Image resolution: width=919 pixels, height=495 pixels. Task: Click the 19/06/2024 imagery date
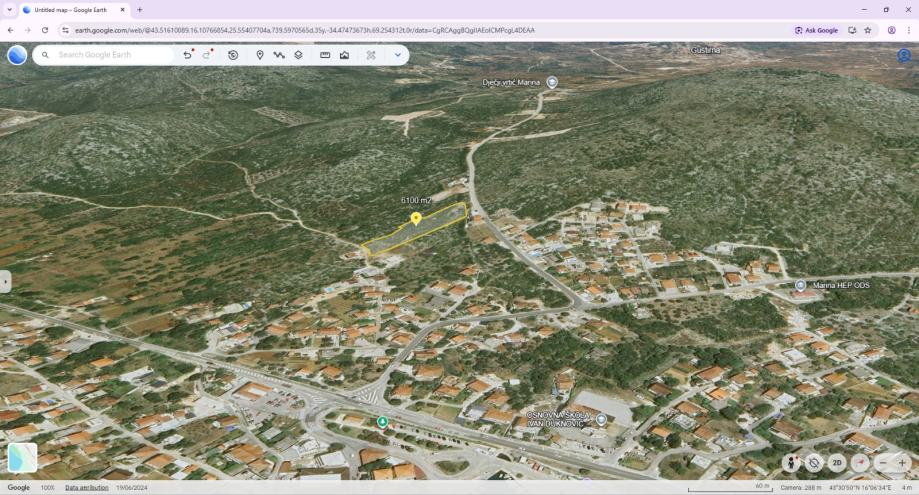(132, 487)
